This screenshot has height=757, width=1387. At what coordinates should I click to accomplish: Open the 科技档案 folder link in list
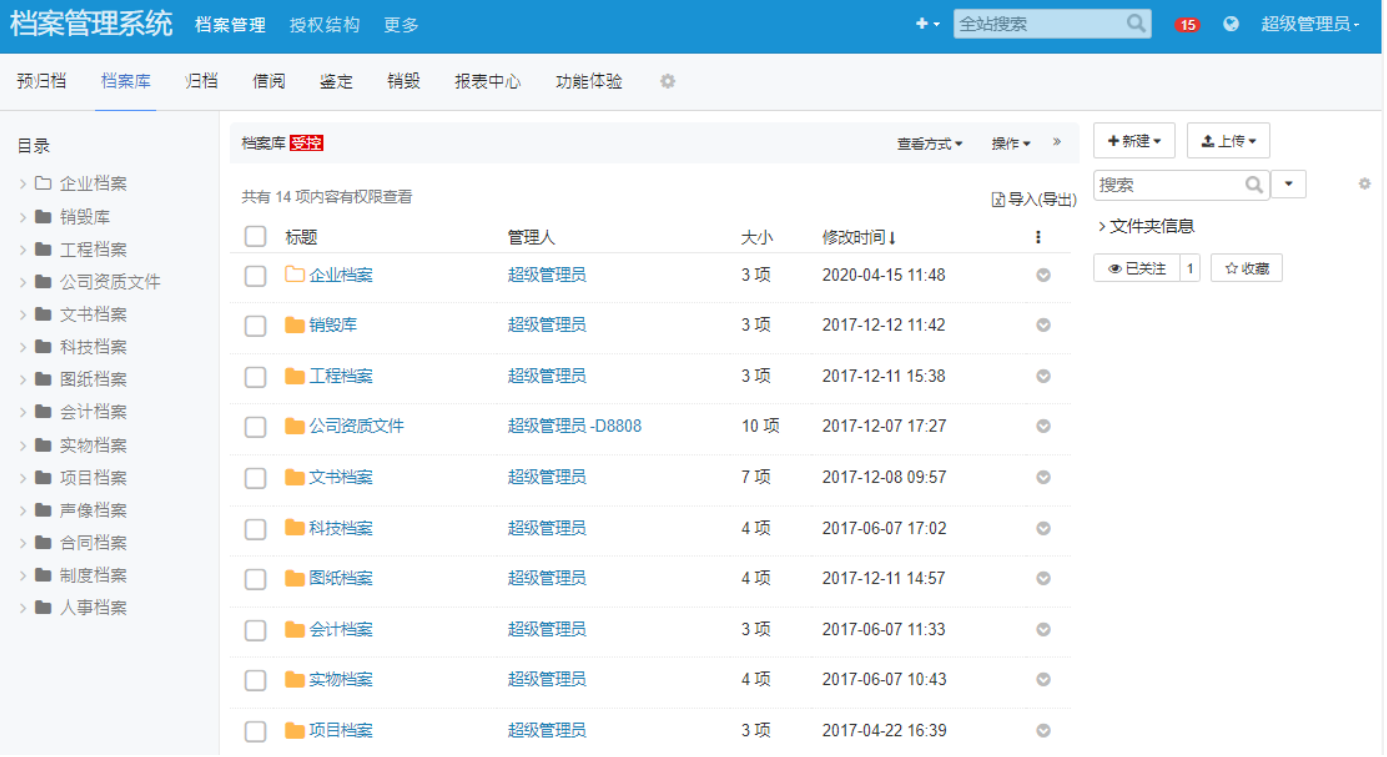coord(341,528)
